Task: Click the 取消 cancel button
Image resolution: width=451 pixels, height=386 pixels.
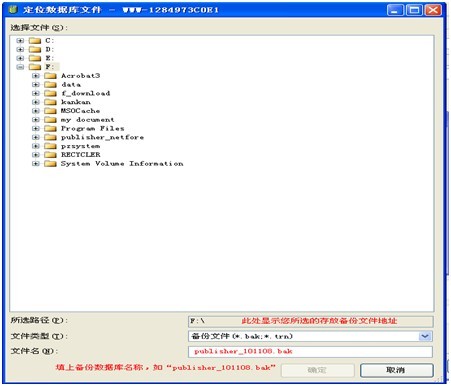Action: click(x=397, y=370)
